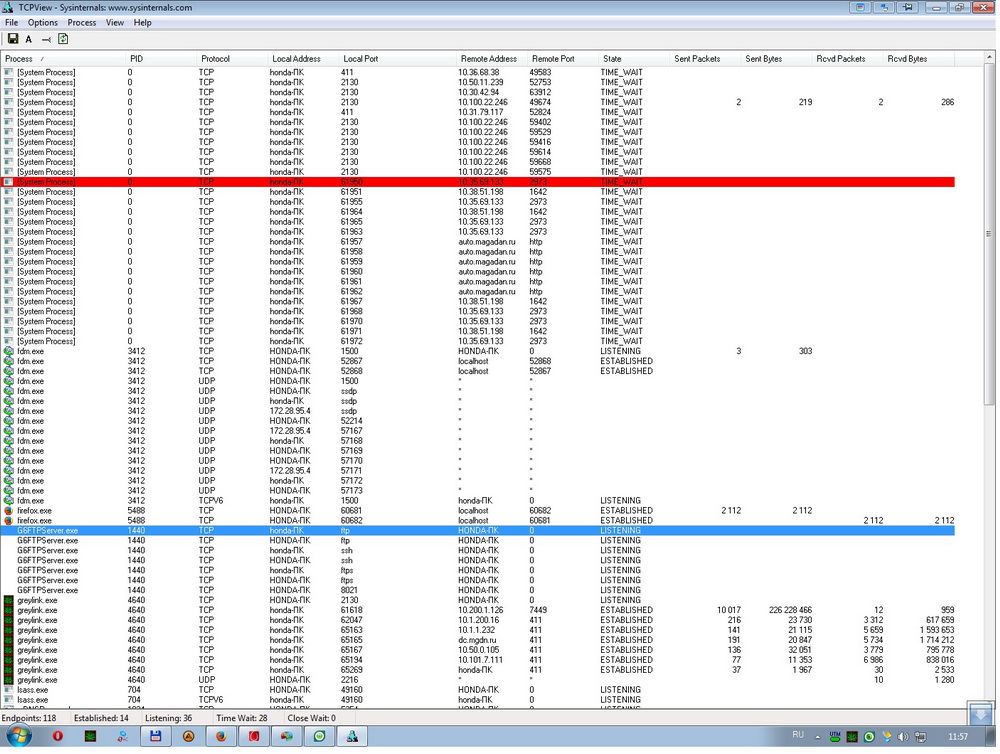Image resolution: width=1000 pixels, height=754 pixels.
Task: Click the first greylink.exe row icon
Action: pos(9,600)
